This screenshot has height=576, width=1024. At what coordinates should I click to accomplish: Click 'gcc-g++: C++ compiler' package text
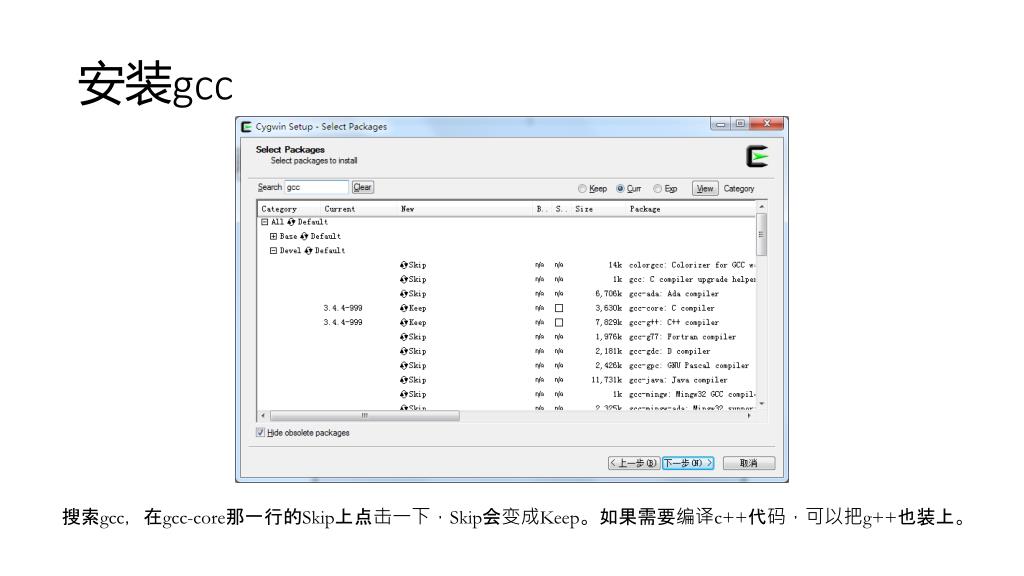pos(673,323)
